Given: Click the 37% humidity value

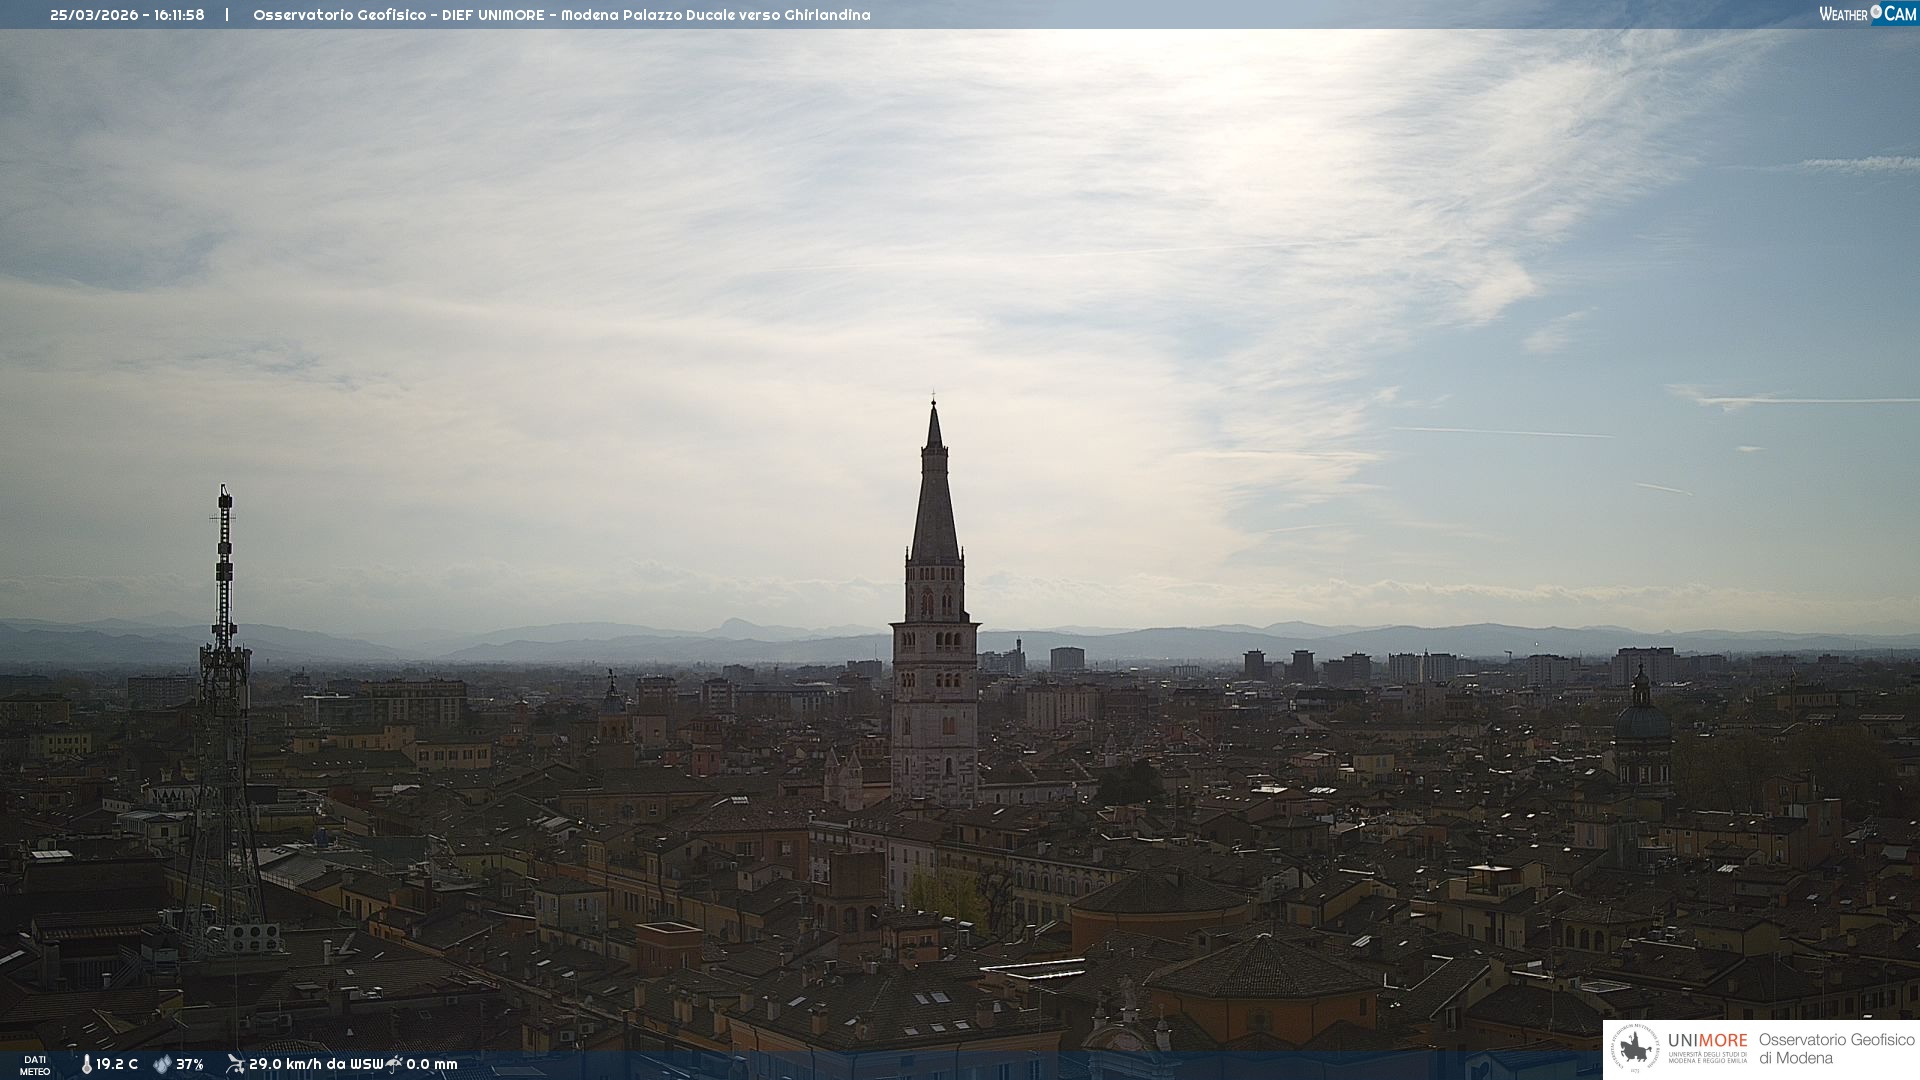Looking at the screenshot, I should pos(190,1064).
